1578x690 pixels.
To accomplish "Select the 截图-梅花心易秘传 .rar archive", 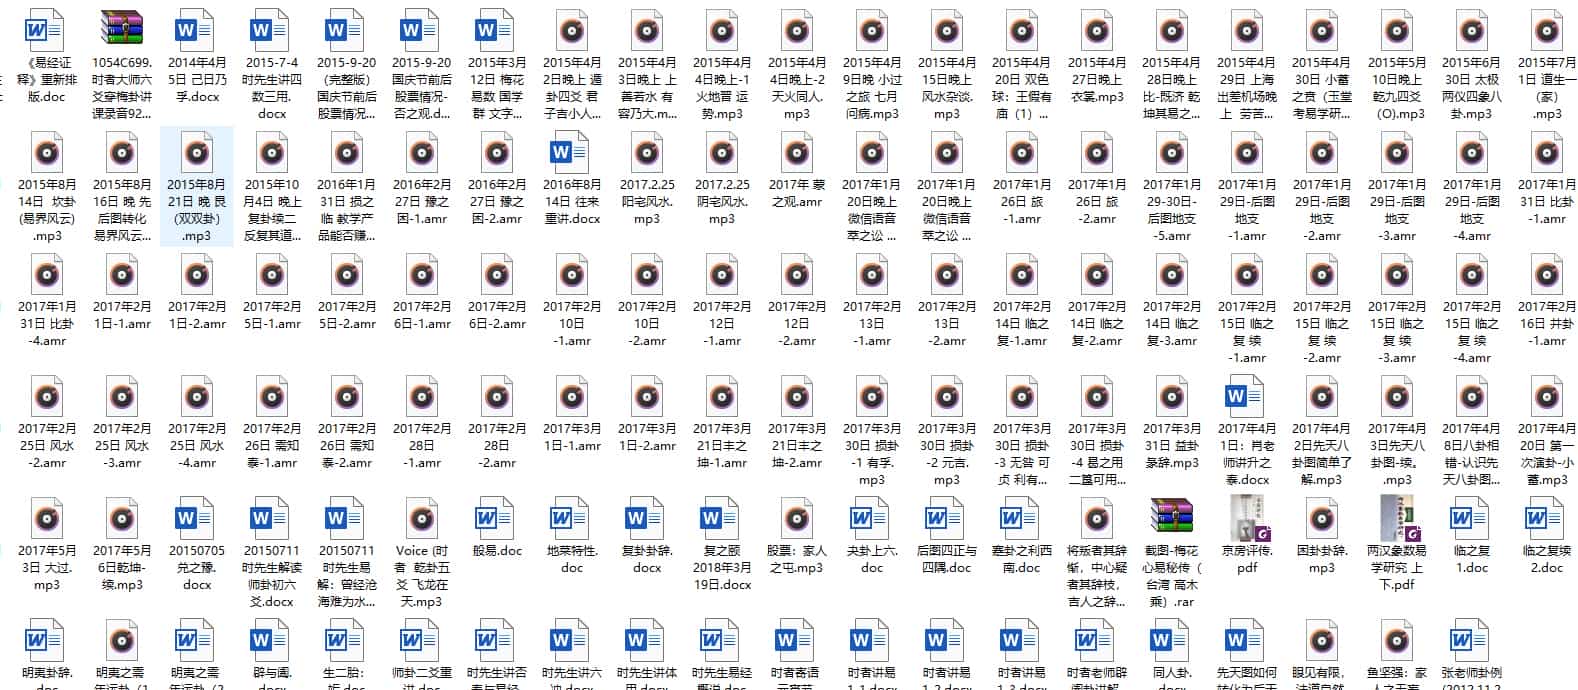I will pos(1172,520).
